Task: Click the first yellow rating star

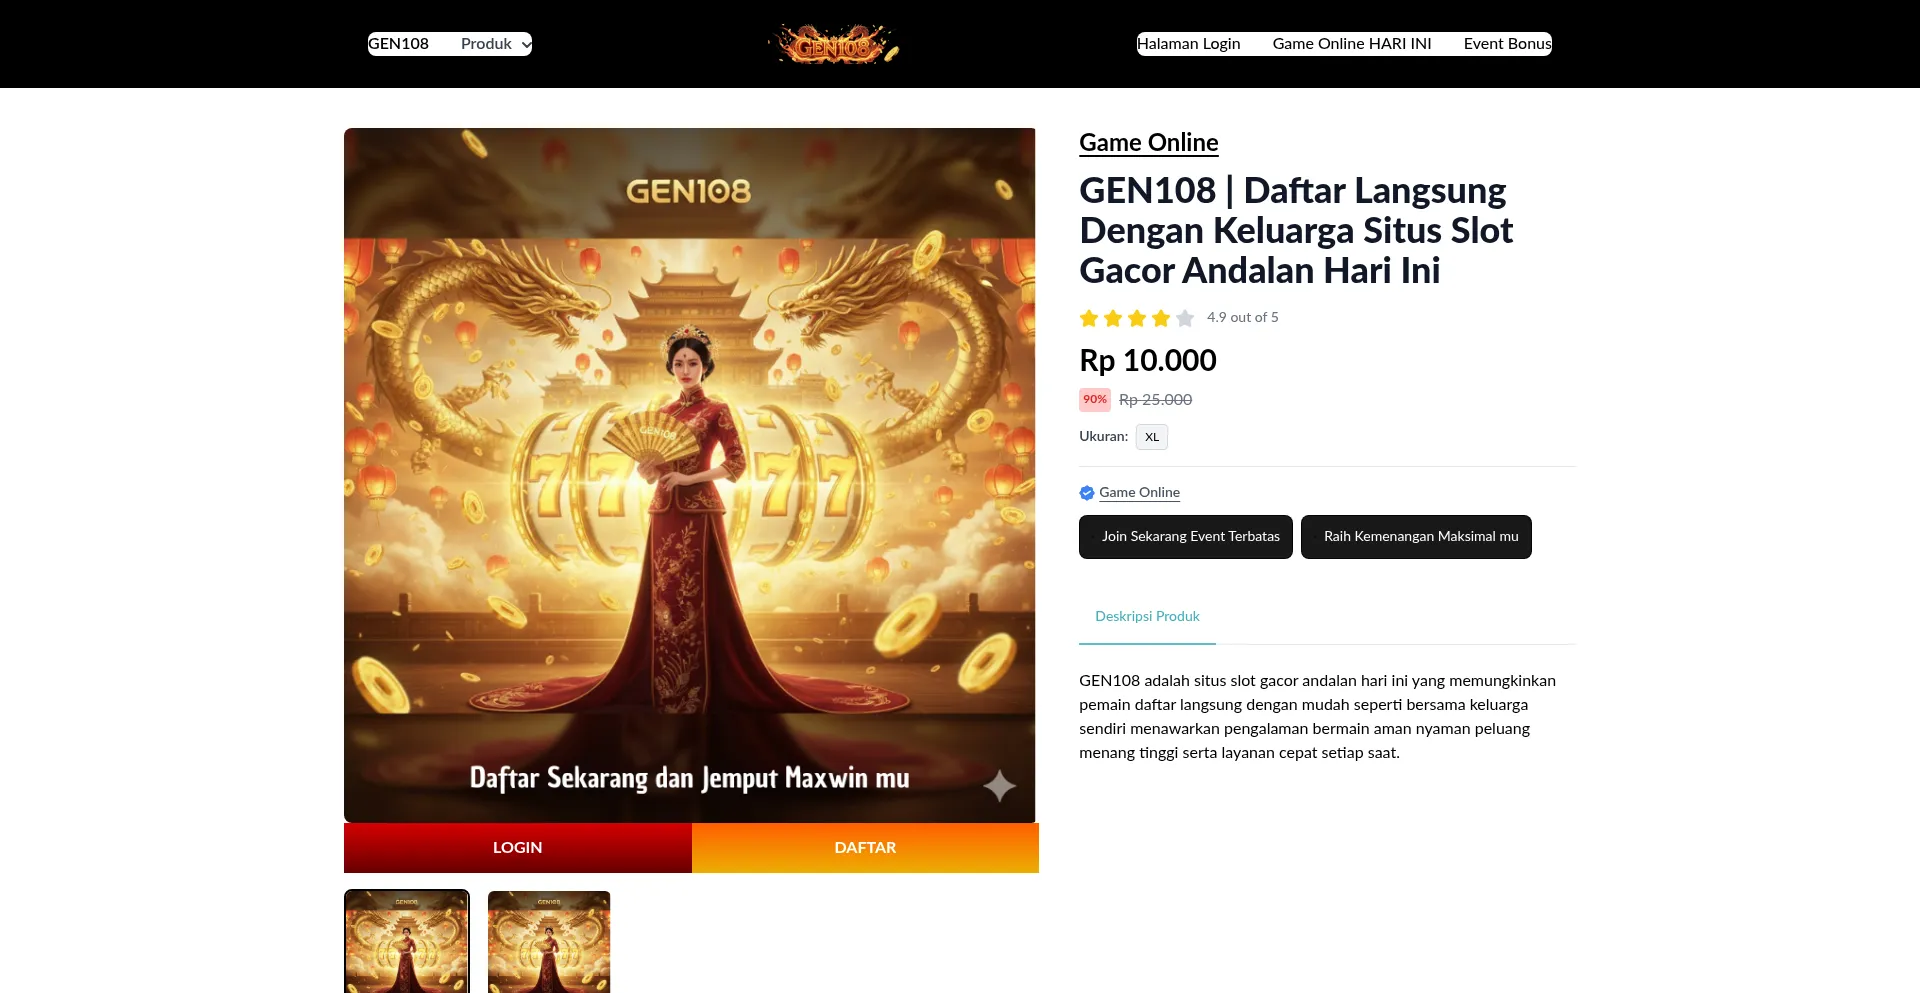Action: tap(1089, 318)
